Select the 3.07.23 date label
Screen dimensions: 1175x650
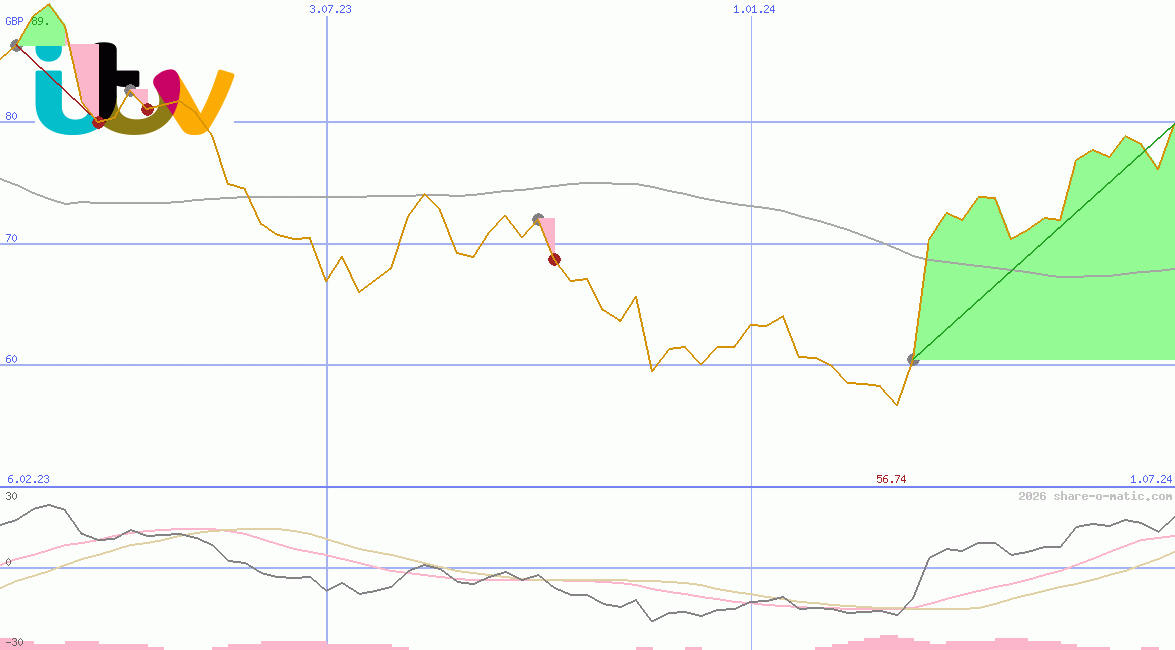pyautogui.click(x=330, y=9)
